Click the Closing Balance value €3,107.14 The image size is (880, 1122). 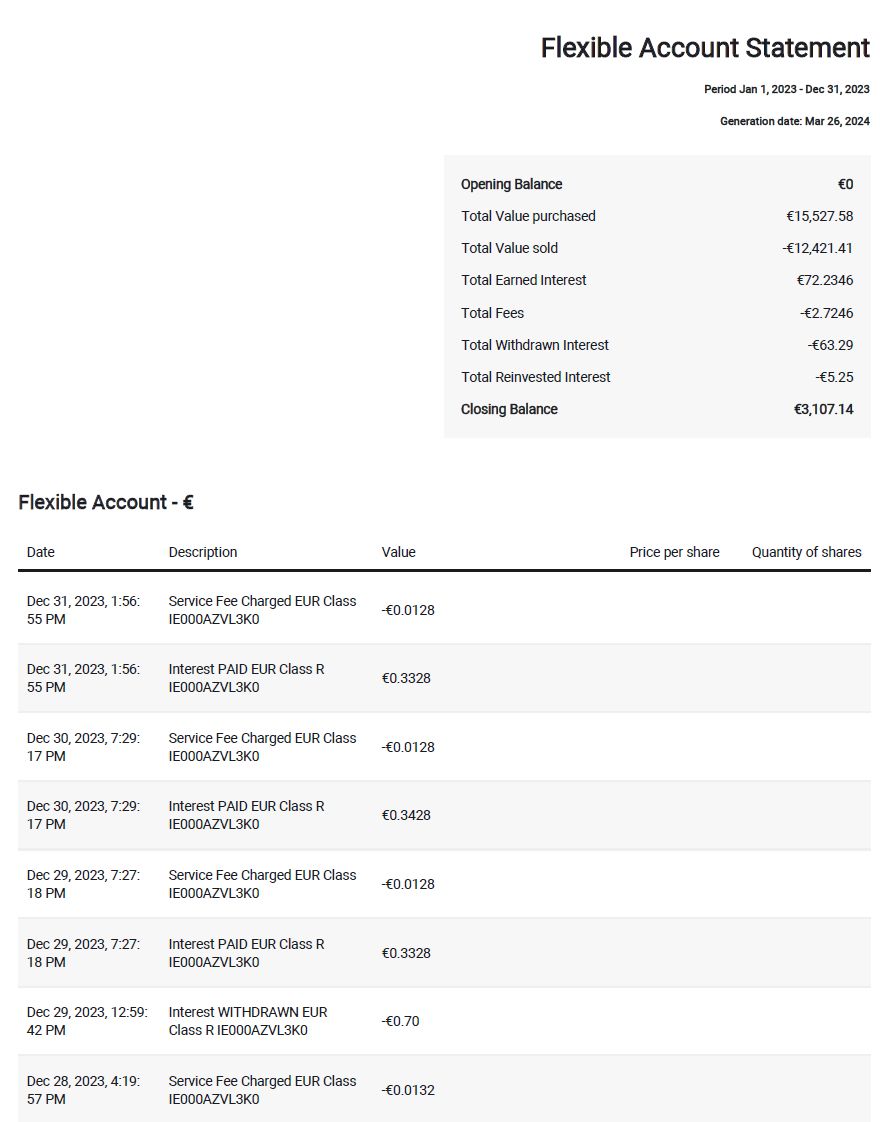point(823,409)
